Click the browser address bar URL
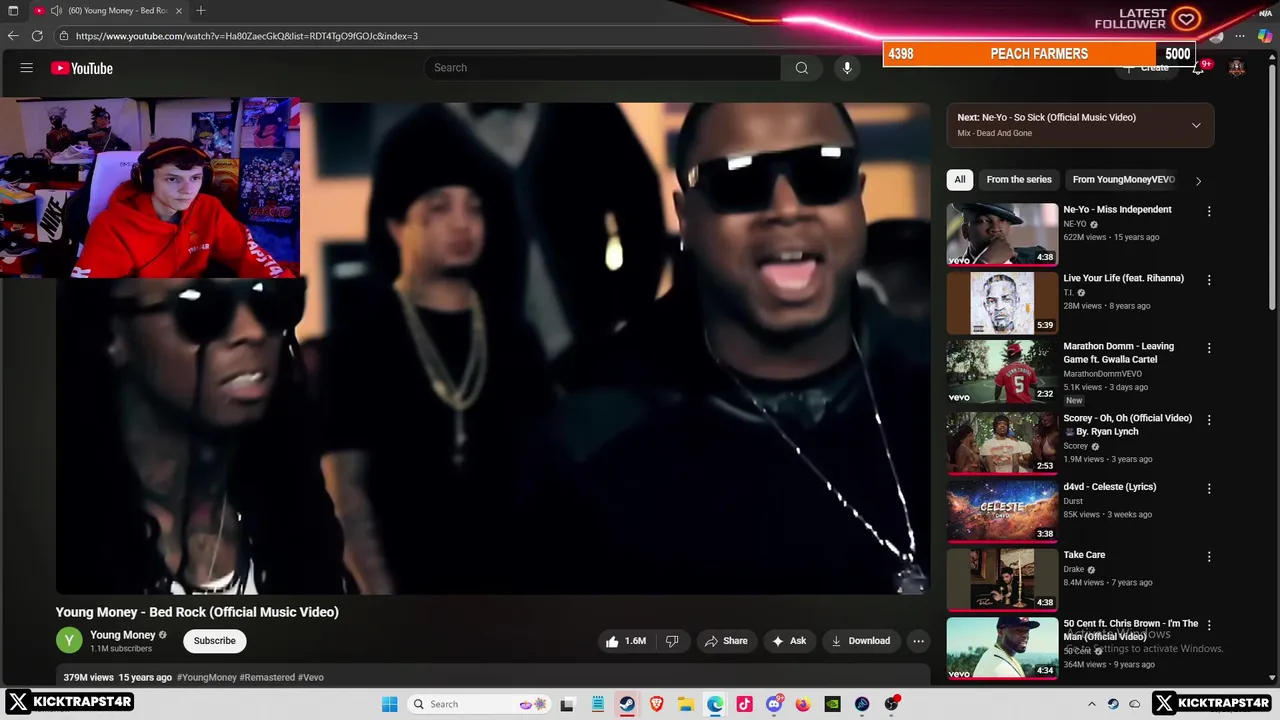The image size is (1280, 720). click(246, 36)
